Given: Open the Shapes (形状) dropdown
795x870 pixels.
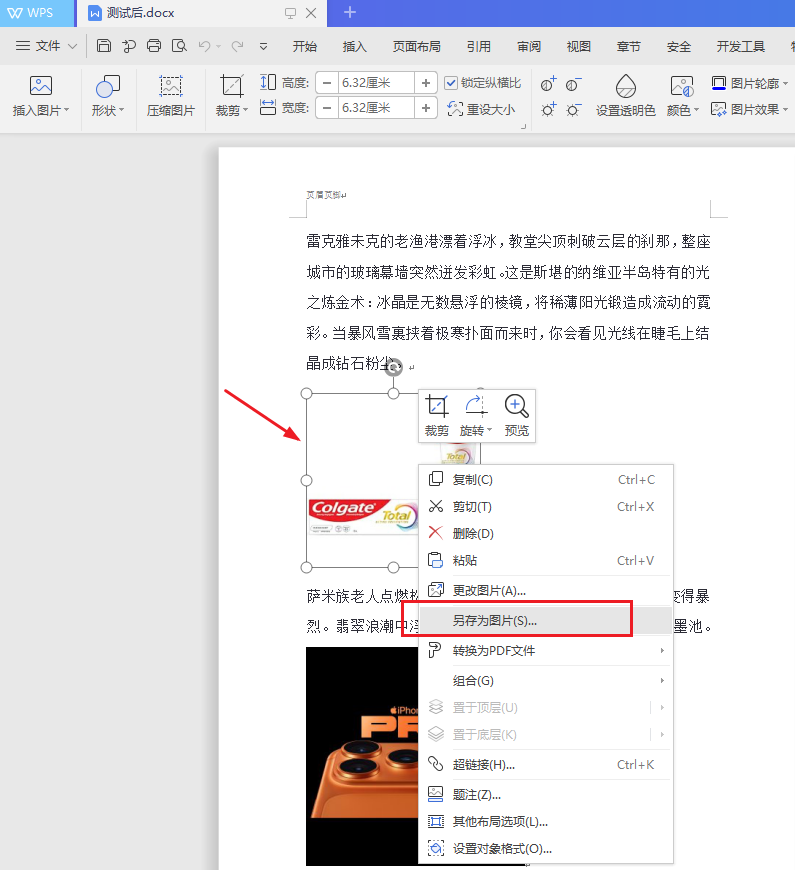Looking at the screenshot, I should point(108,97).
